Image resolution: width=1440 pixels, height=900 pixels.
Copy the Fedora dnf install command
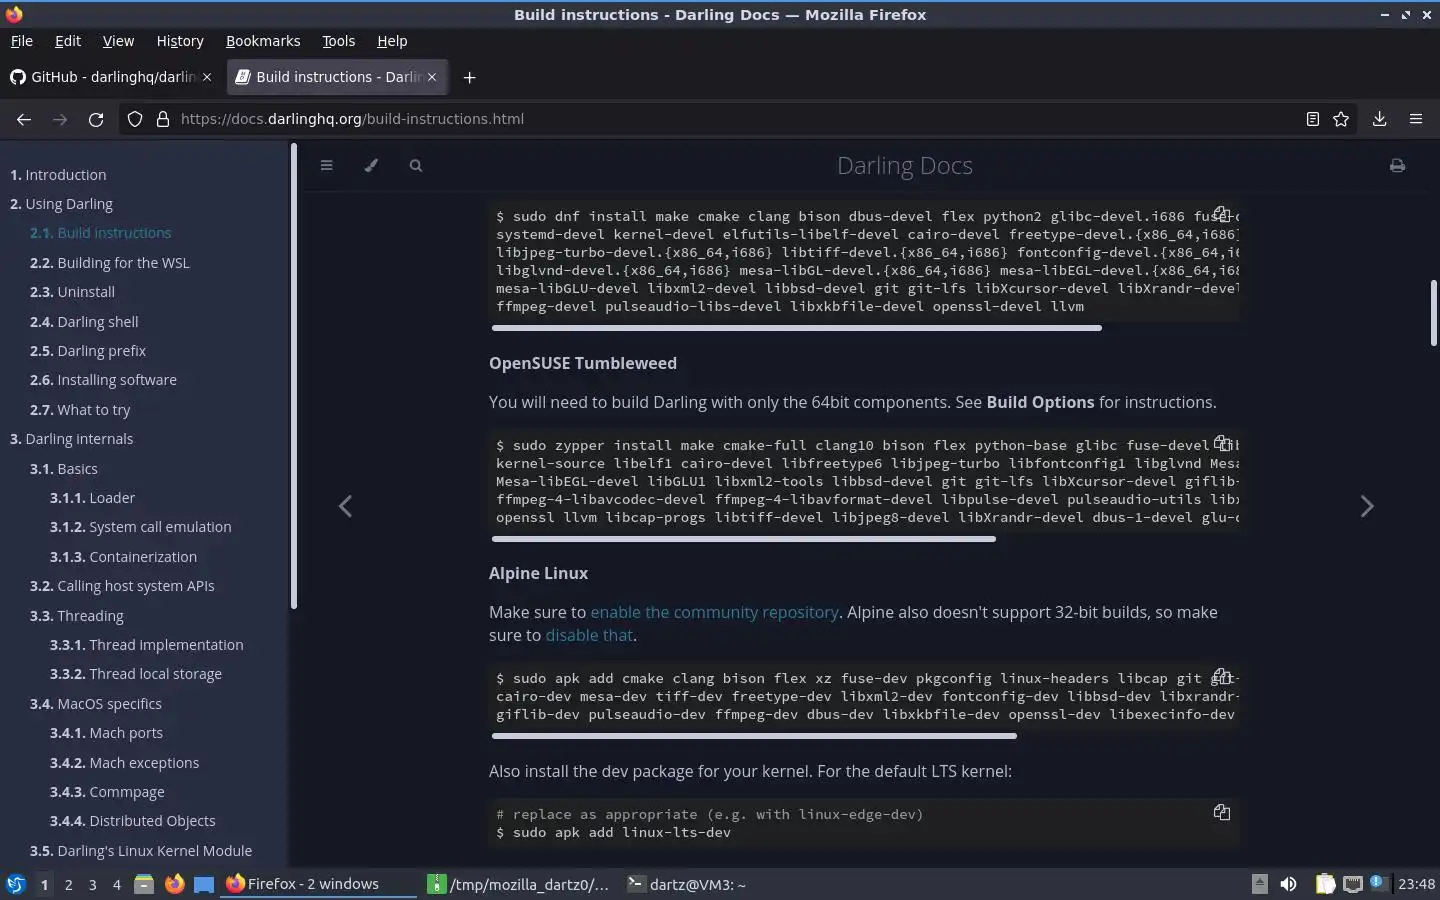coord(1221,214)
